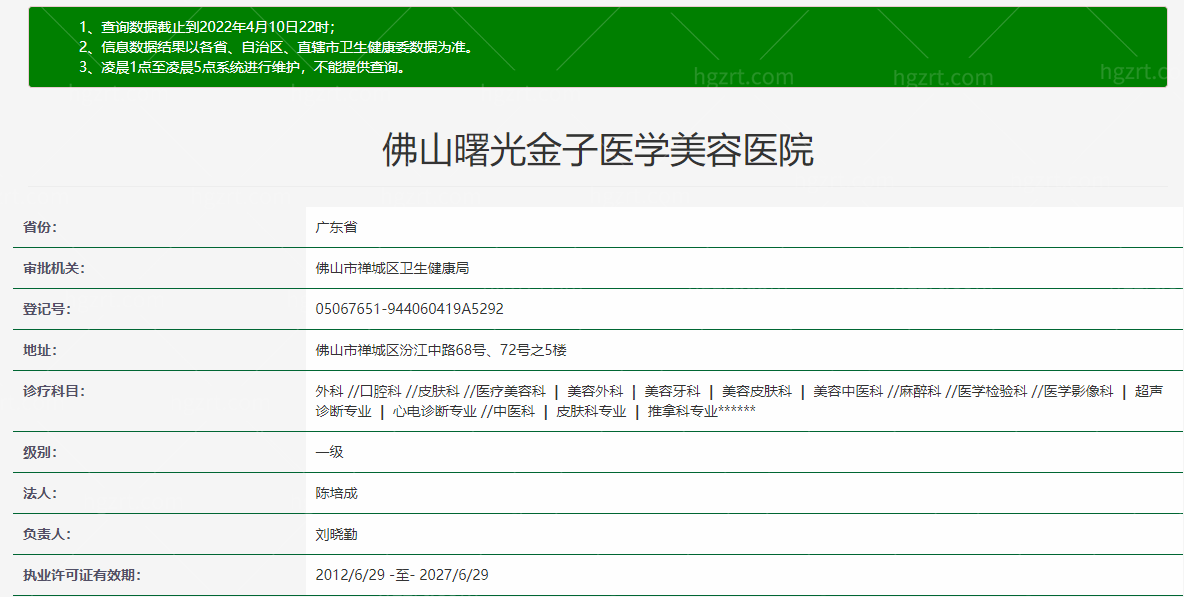Click the 省份 label
The image size is (1184, 597).
click(x=39, y=227)
